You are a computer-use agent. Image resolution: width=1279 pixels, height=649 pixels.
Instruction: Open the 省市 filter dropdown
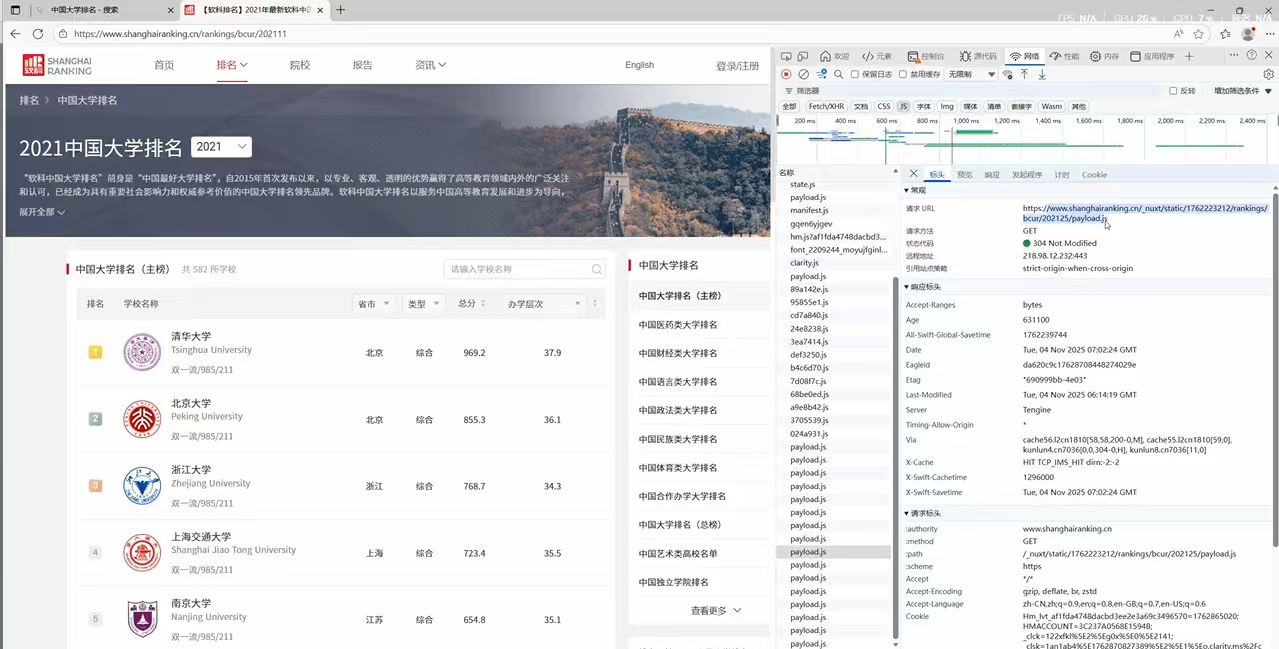(374, 304)
